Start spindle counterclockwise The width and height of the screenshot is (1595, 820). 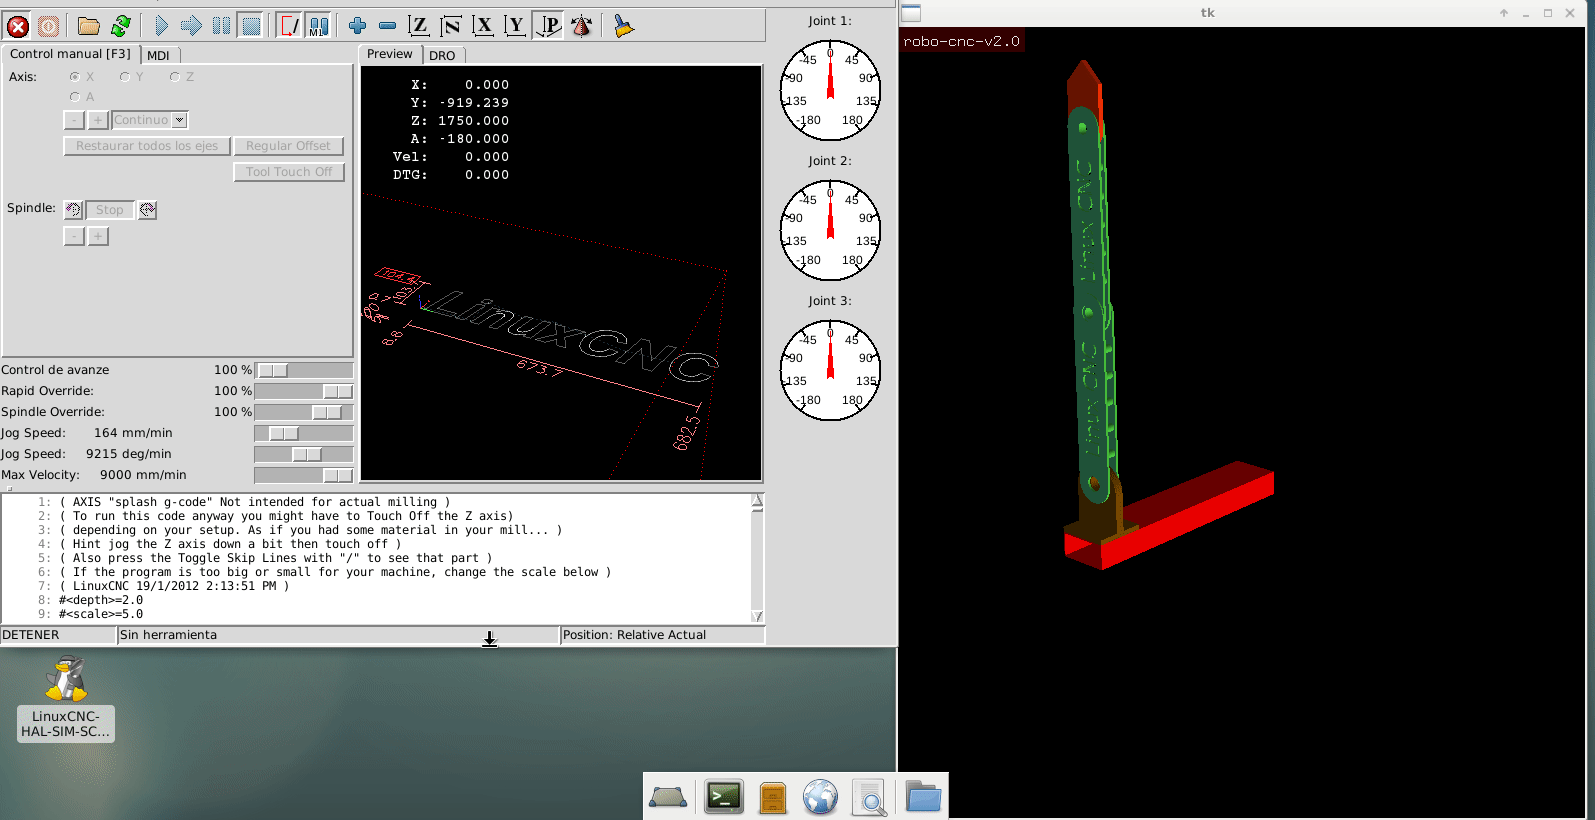click(x=73, y=210)
